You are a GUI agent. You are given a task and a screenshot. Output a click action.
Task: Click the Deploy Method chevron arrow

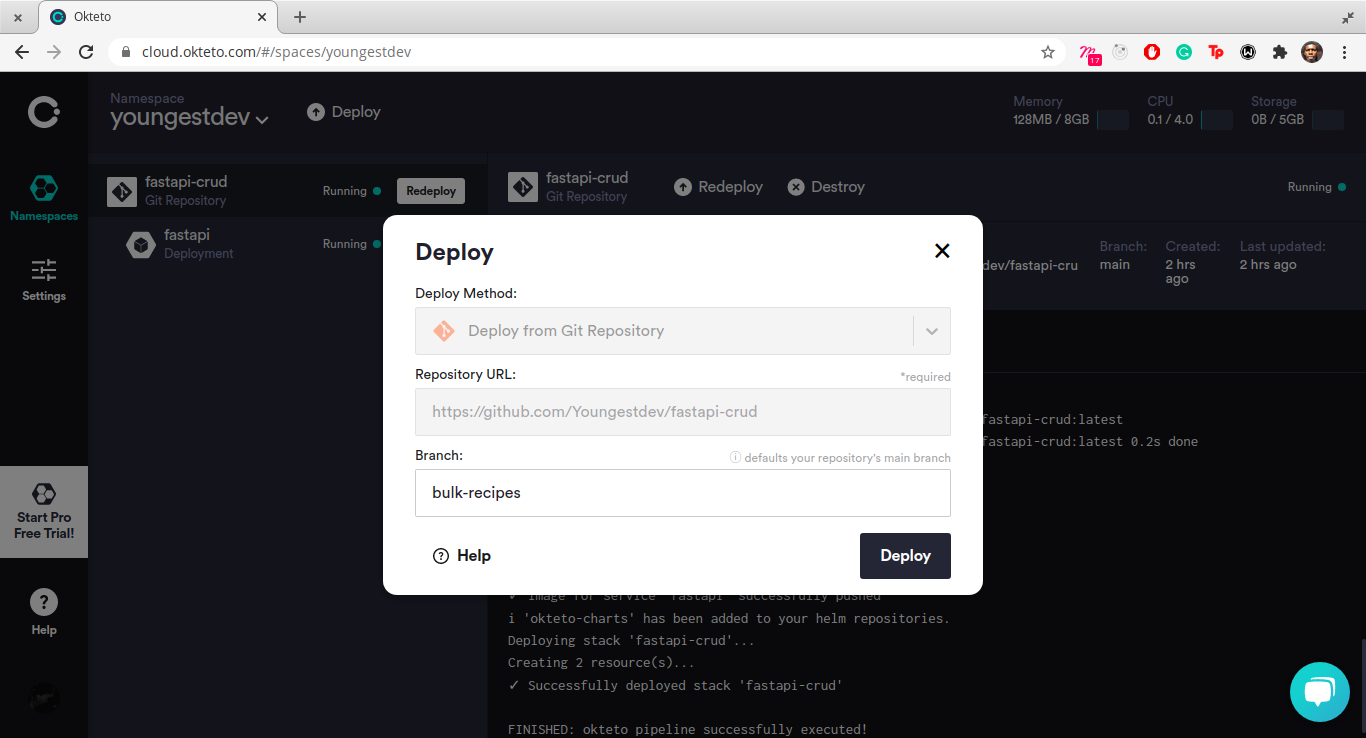[932, 331]
